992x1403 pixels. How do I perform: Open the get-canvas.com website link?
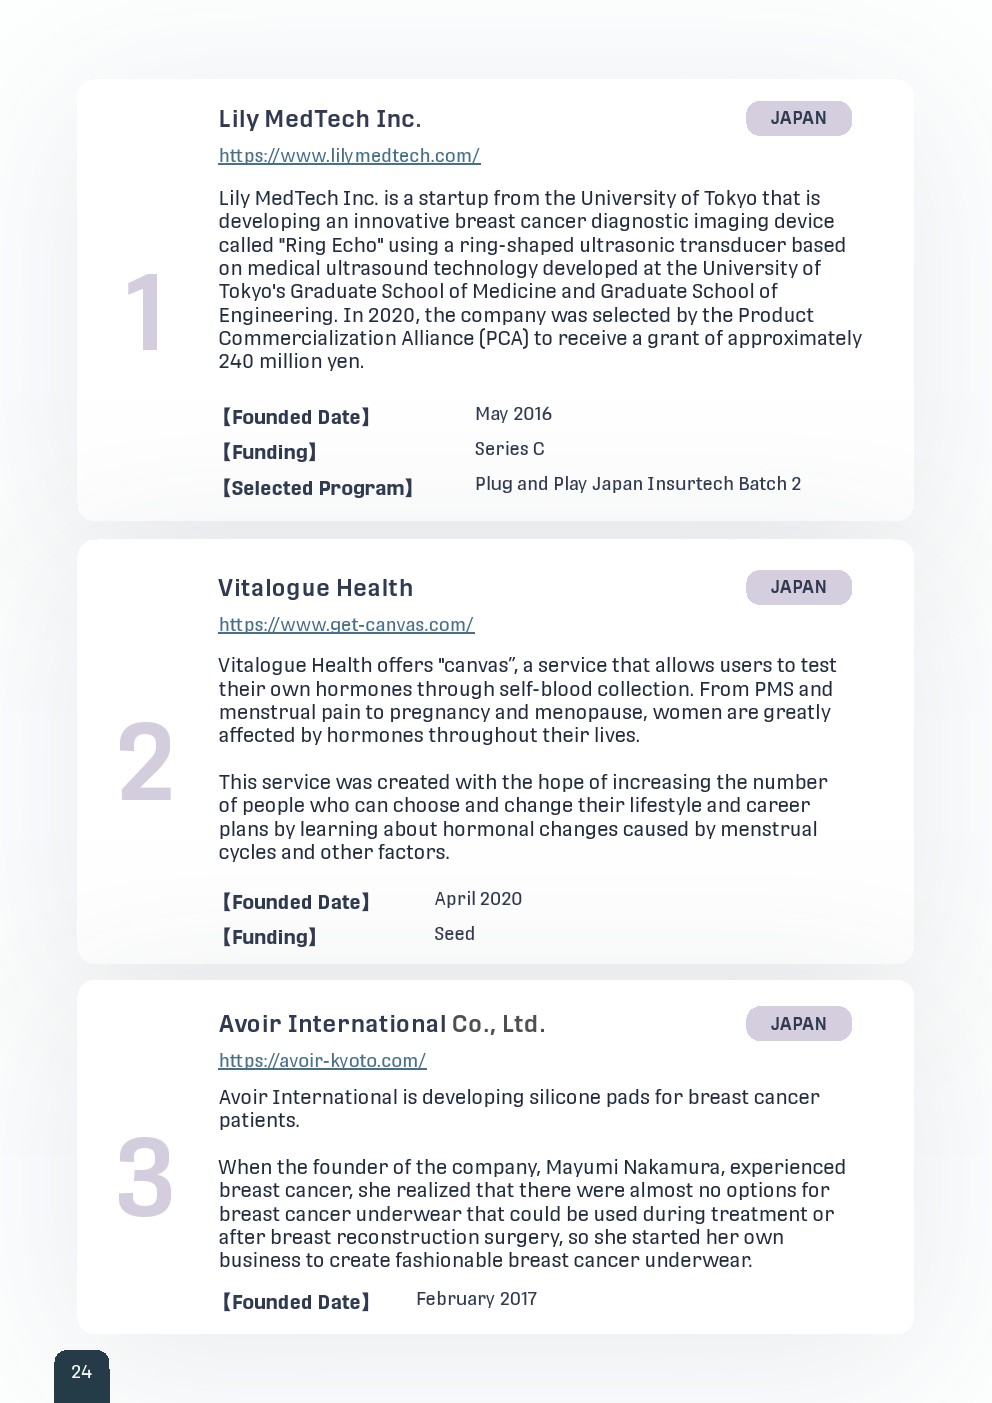coord(346,625)
